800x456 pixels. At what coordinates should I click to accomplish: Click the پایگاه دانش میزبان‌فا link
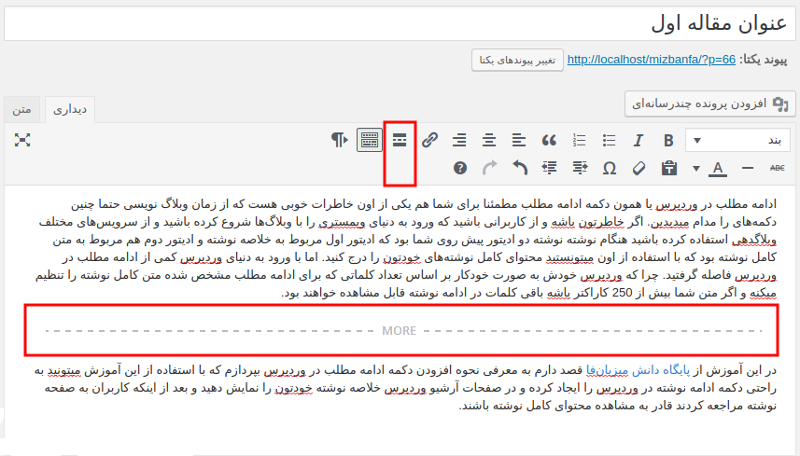pos(638,371)
